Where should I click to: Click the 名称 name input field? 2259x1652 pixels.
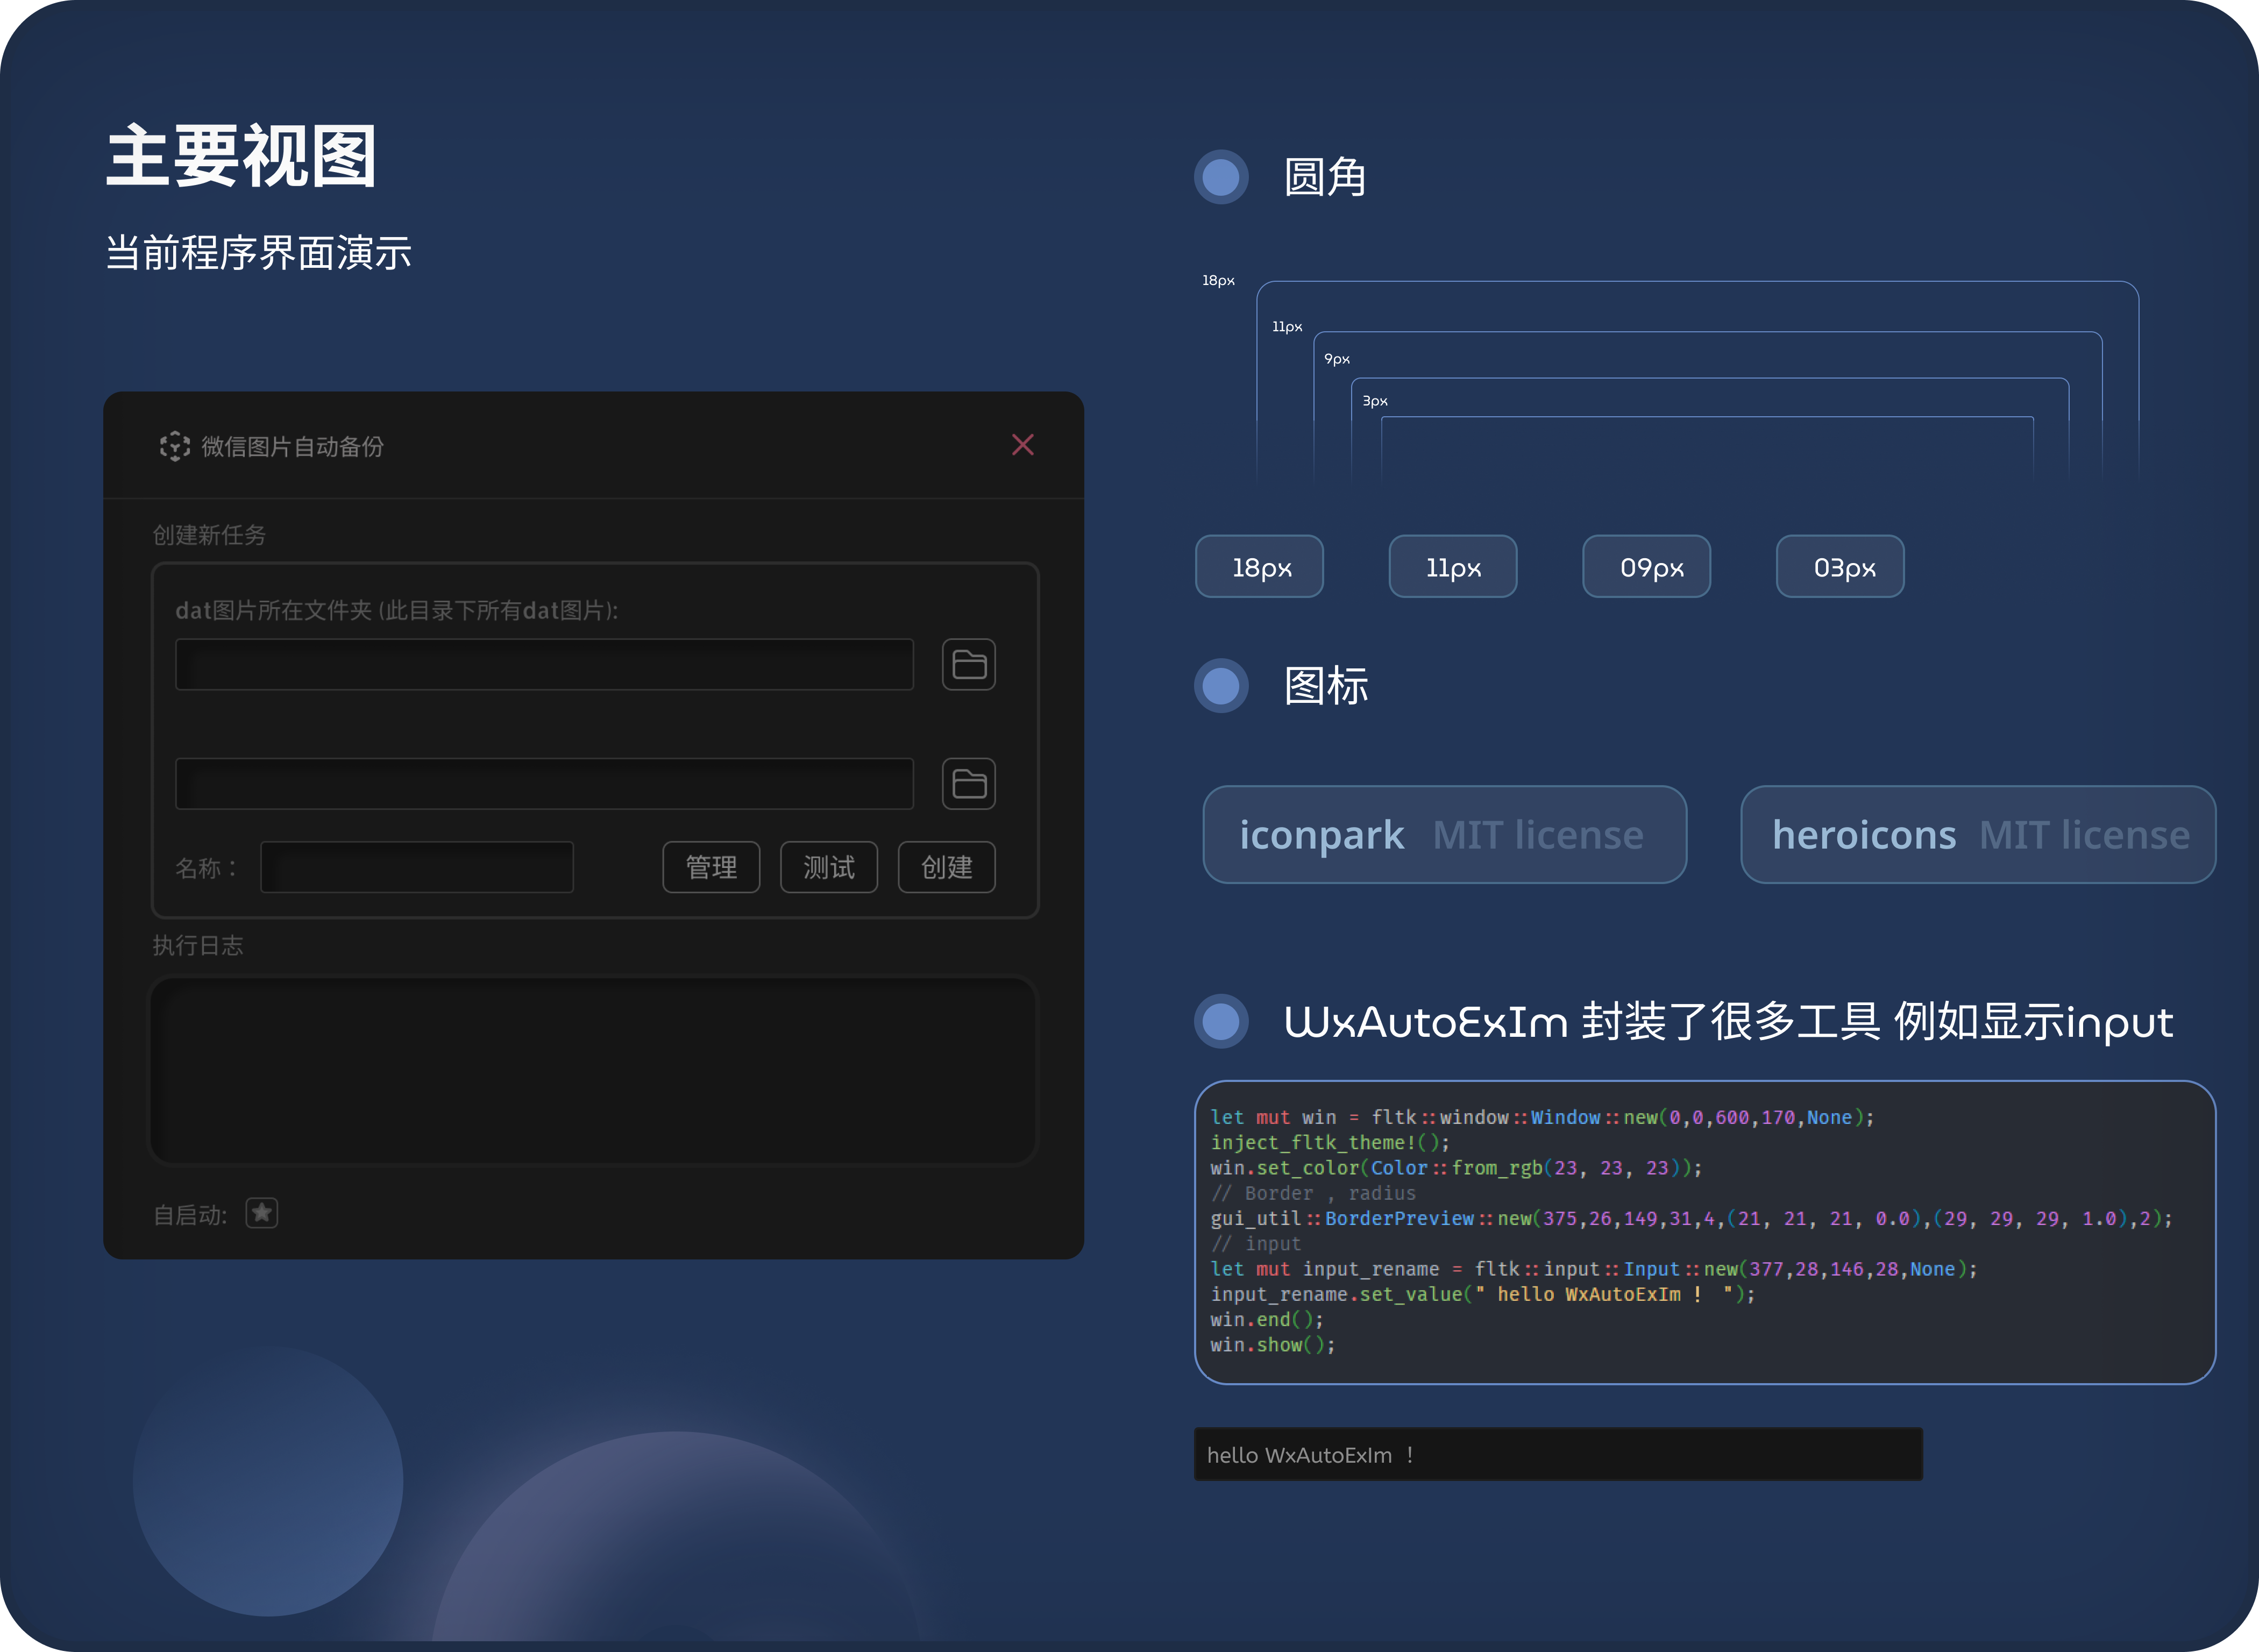[x=417, y=867]
